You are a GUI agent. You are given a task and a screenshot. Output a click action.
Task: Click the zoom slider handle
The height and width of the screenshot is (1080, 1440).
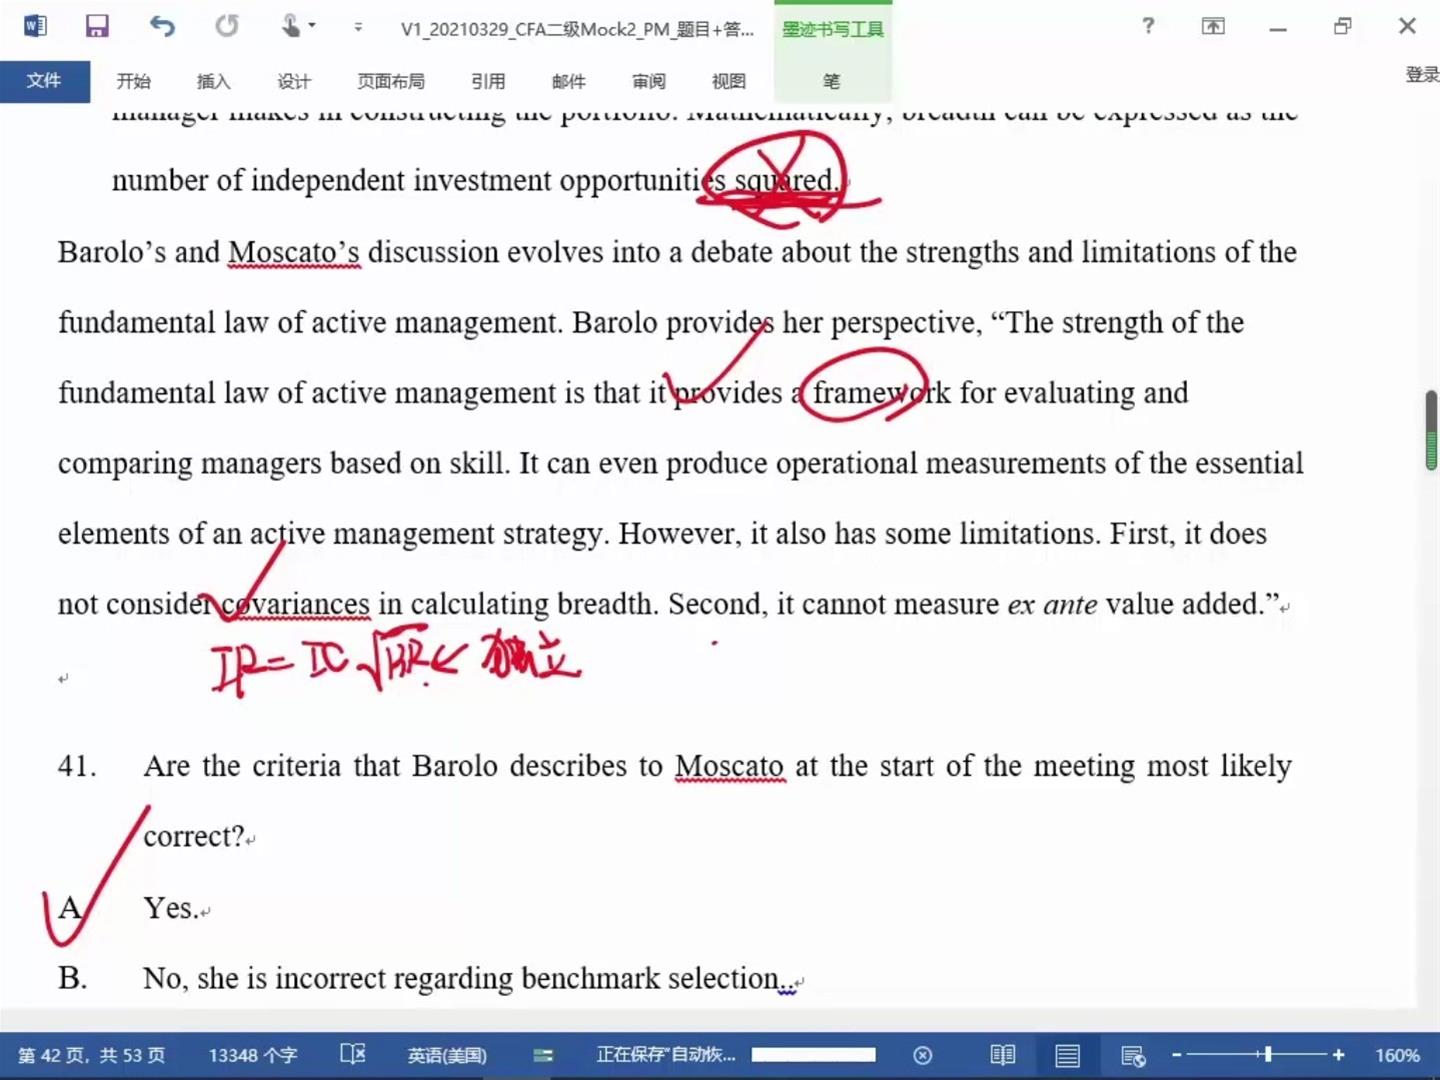(x=1267, y=1054)
